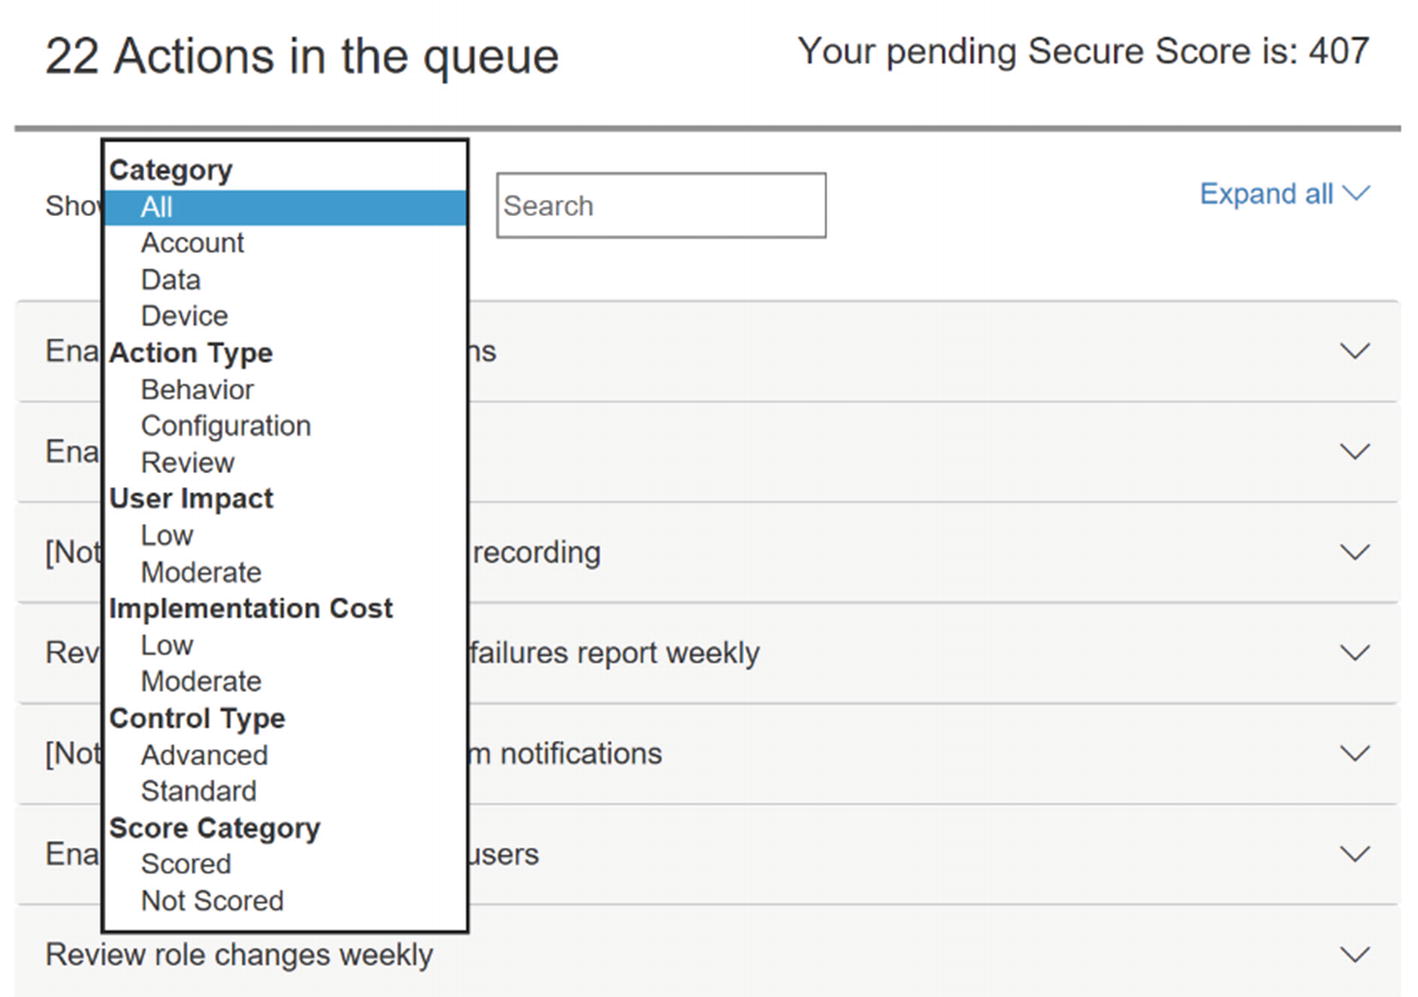Viewport: 1418px width, 997px height.
Task: Expand the row ending in 'users' chevron
Action: pyautogui.click(x=1354, y=854)
